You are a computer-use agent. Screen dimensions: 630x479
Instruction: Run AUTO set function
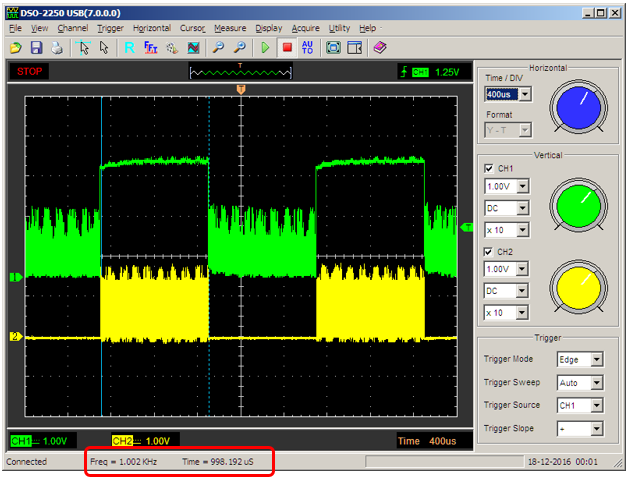click(307, 48)
